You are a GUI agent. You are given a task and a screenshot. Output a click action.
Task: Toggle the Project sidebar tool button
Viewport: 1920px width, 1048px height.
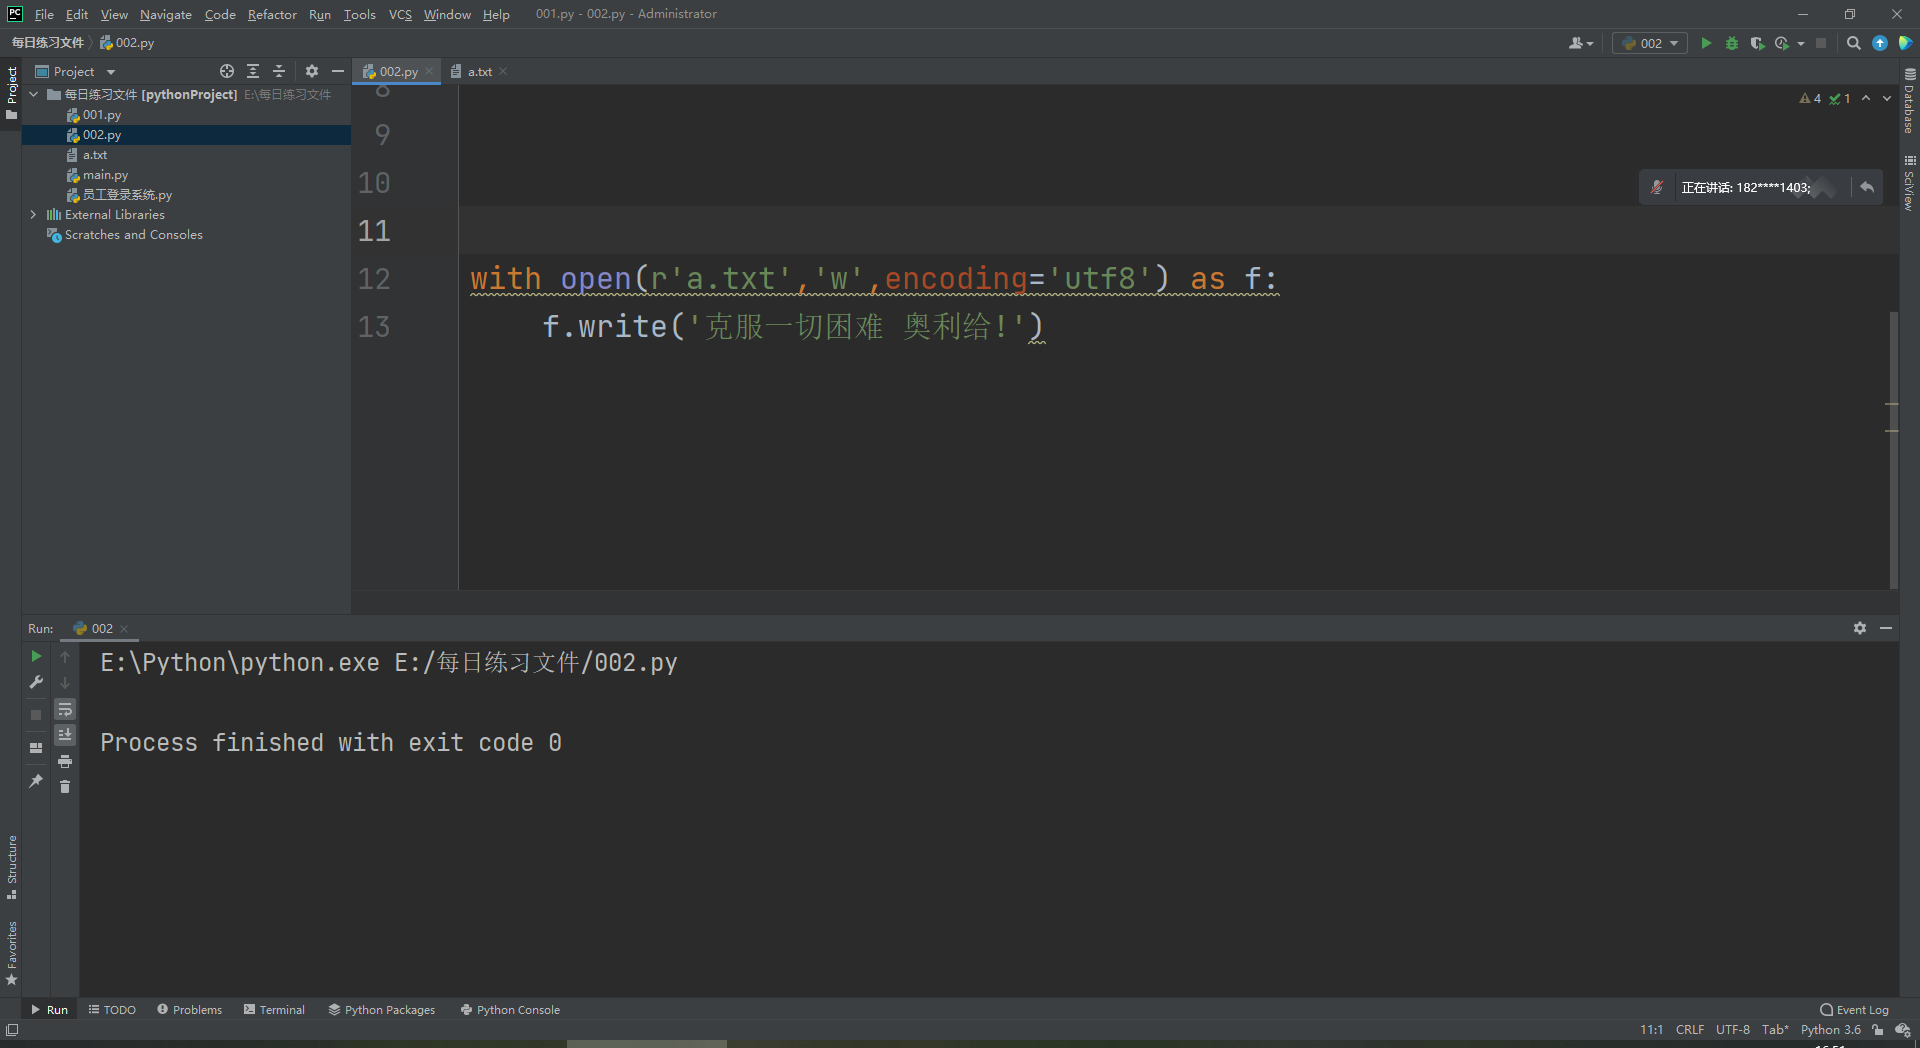point(11,92)
